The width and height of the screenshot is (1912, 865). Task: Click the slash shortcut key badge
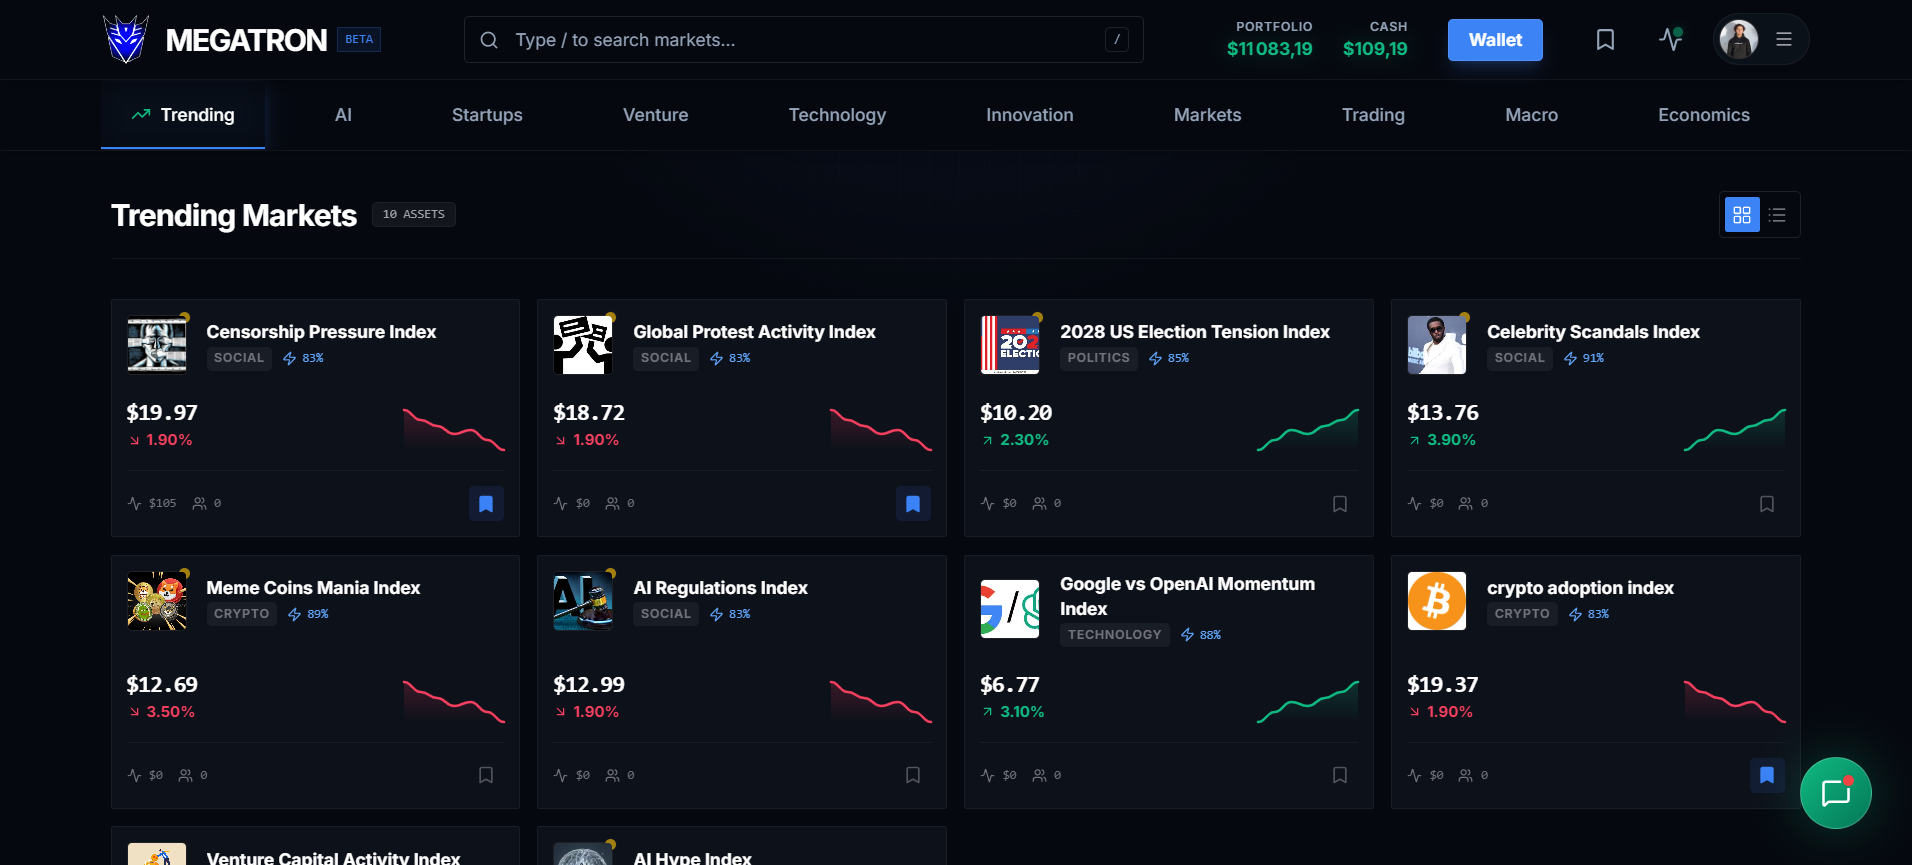coord(1117,40)
